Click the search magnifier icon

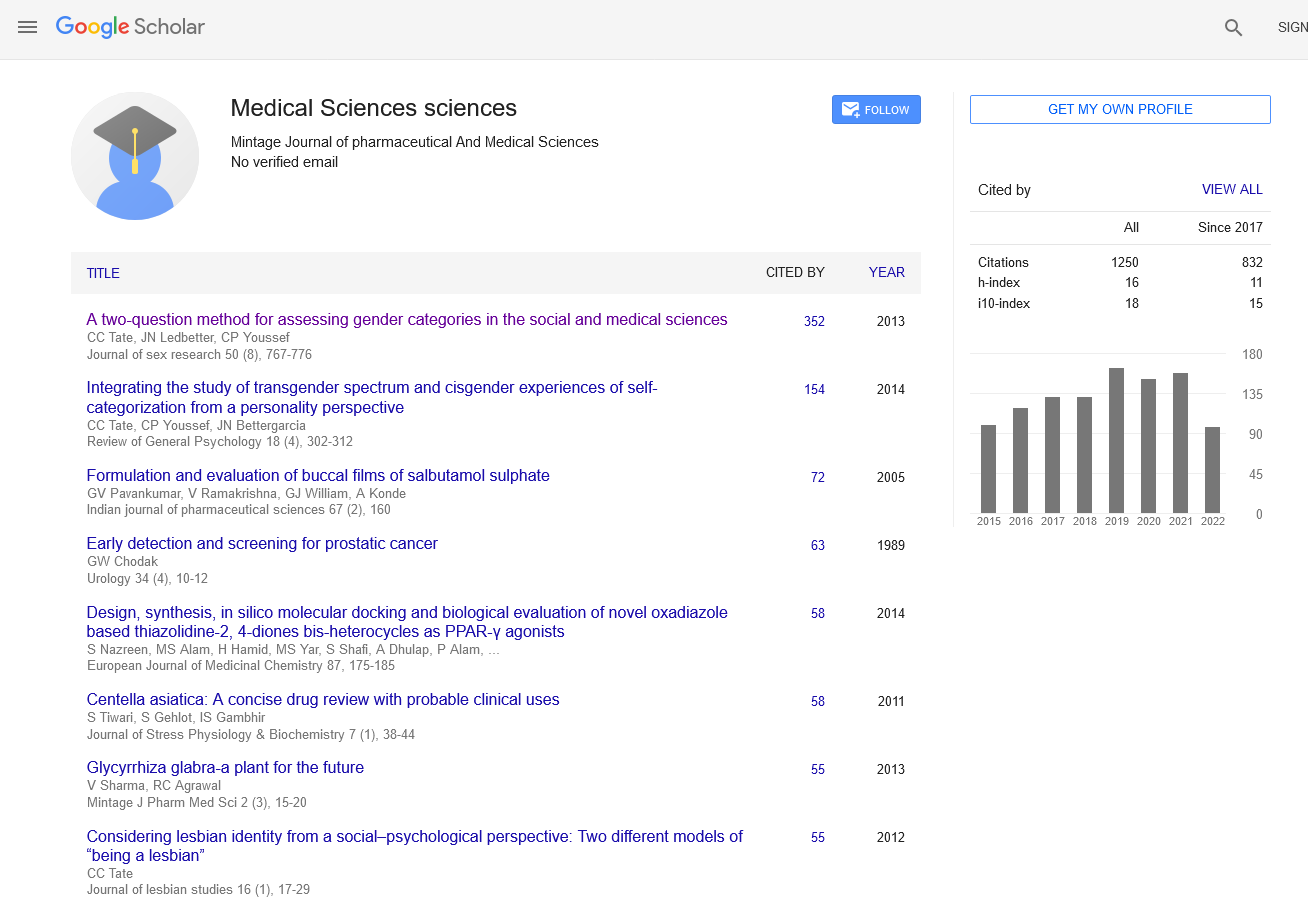coord(1233,28)
